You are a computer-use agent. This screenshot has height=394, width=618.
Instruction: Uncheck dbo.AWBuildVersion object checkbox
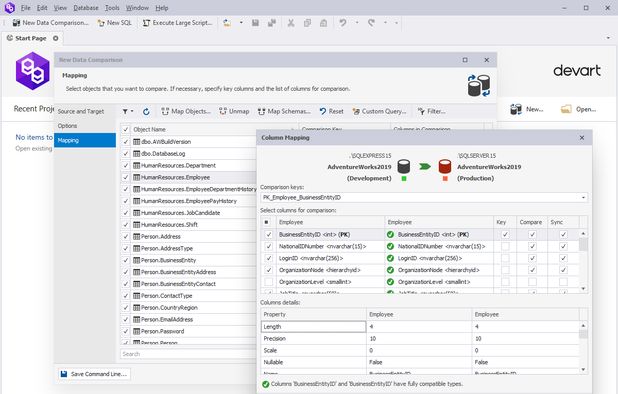tap(126, 141)
